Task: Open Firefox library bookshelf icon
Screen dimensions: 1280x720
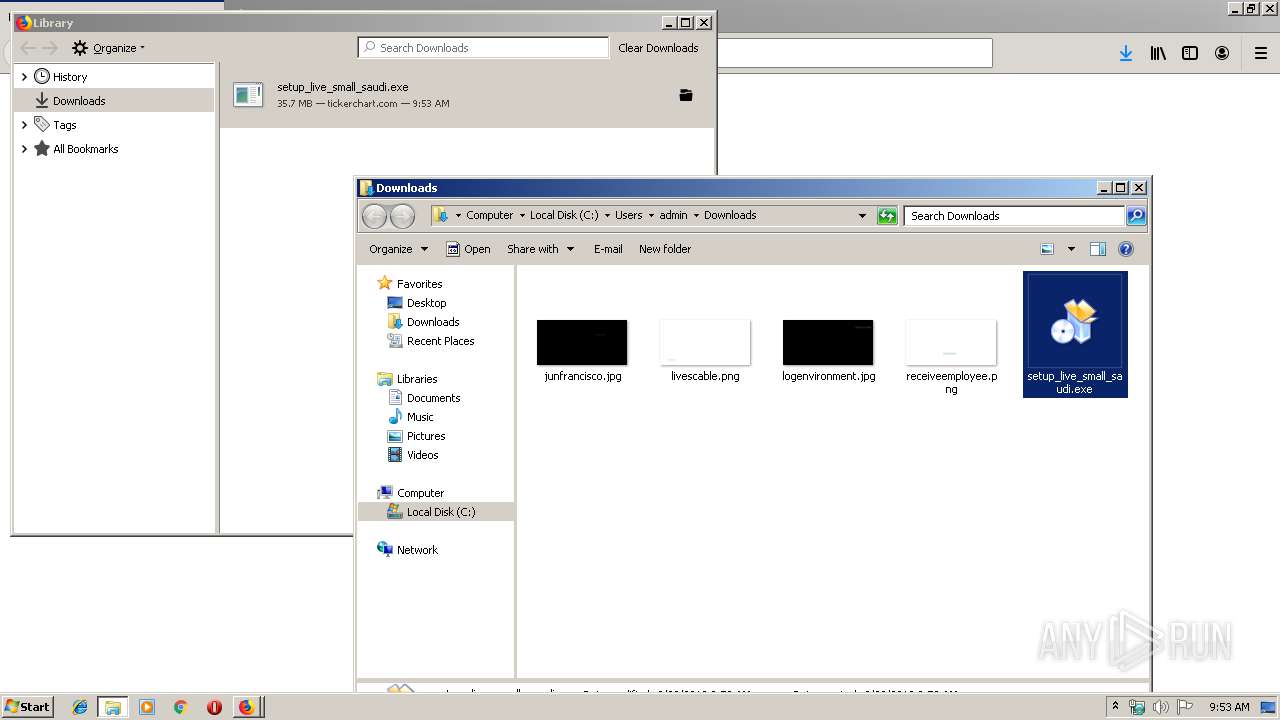Action: tap(1158, 53)
